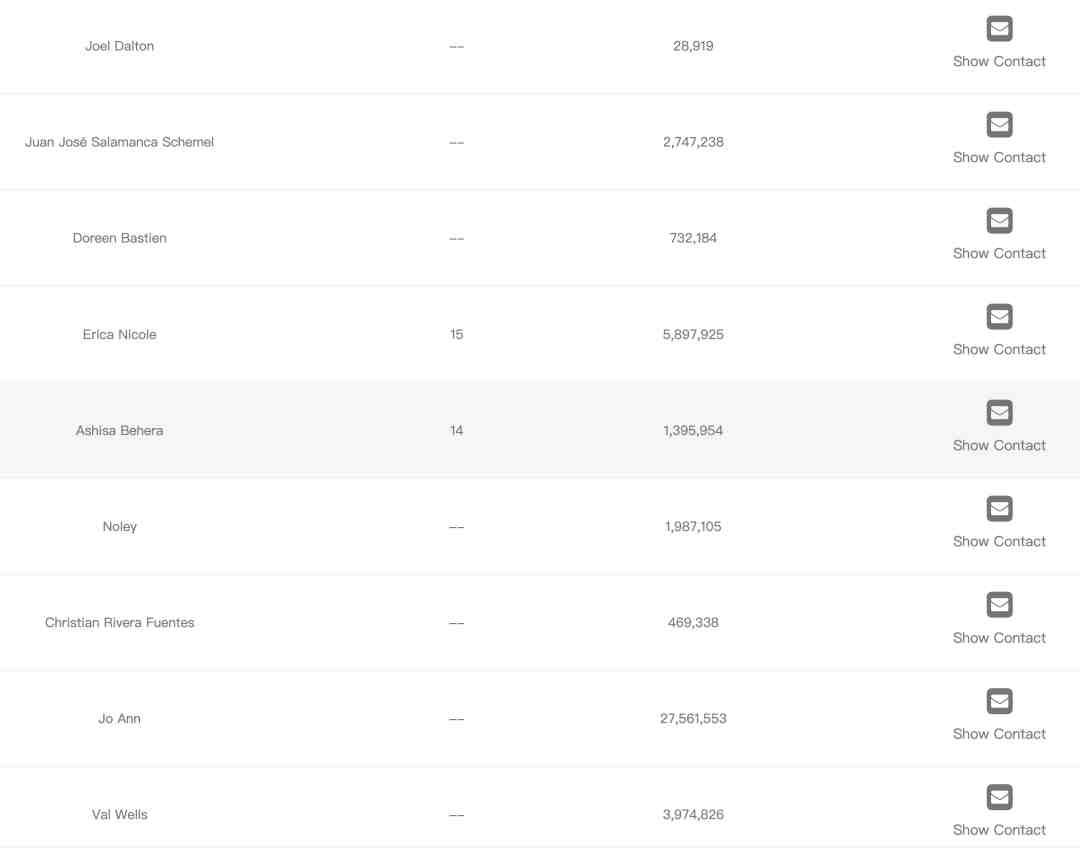Screen dimensions: 1080x853
Task: Select the name Doreen Bastien
Action: click(120, 238)
